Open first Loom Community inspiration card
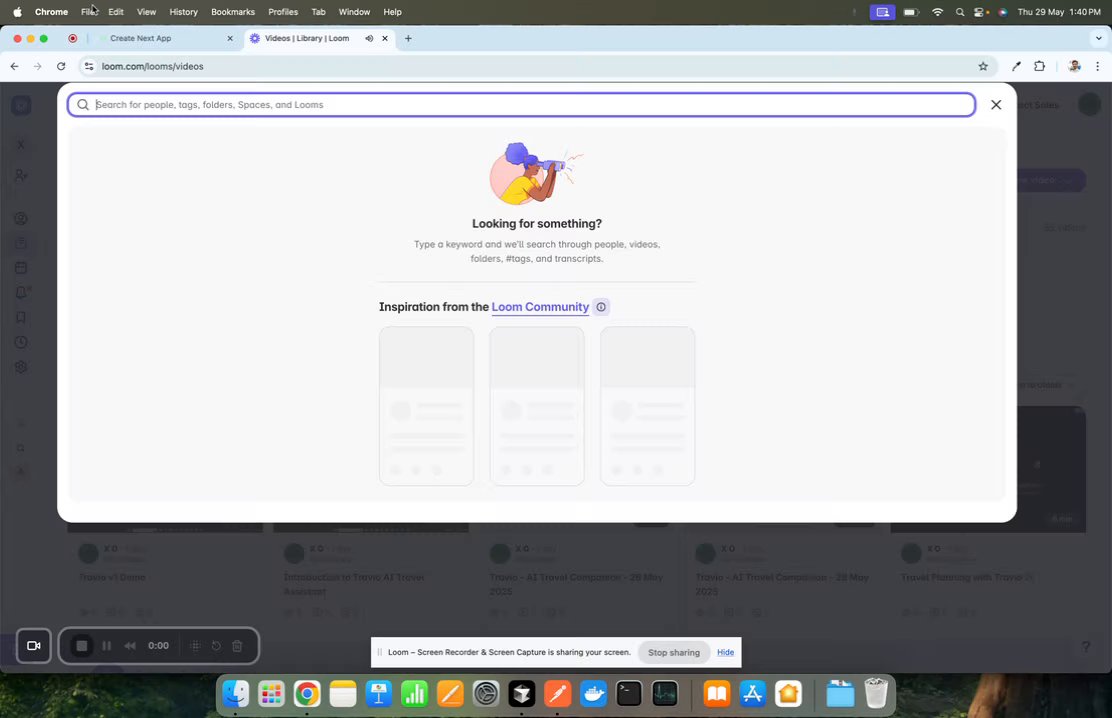 pos(426,406)
